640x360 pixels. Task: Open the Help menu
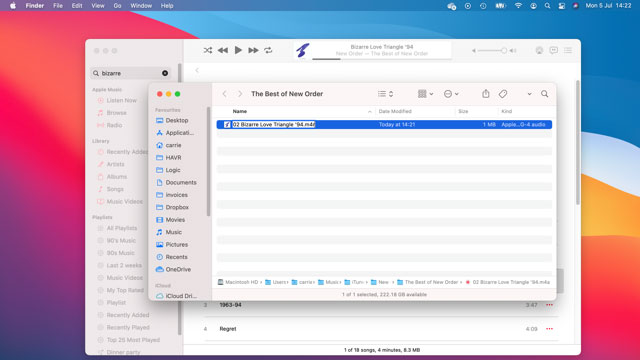click(x=167, y=6)
